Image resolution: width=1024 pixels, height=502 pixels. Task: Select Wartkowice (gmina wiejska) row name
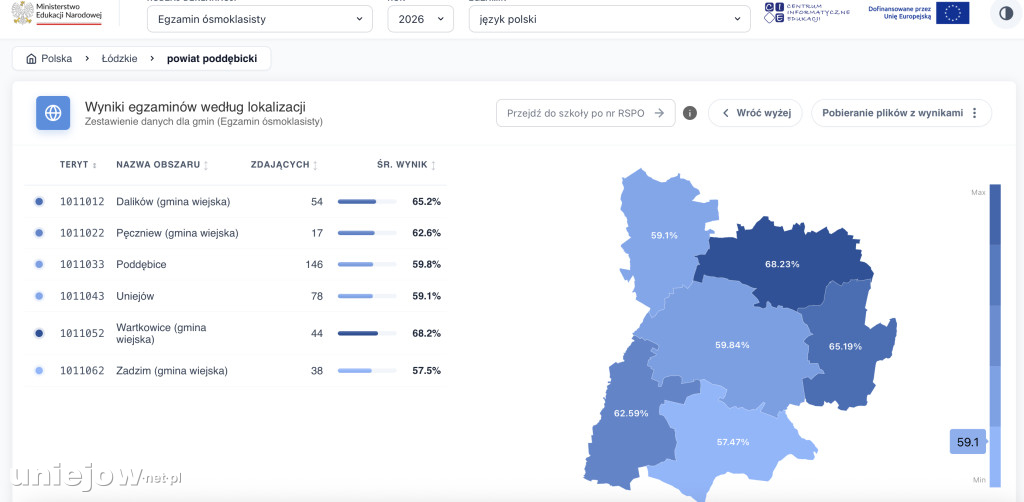(x=161, y=333)
